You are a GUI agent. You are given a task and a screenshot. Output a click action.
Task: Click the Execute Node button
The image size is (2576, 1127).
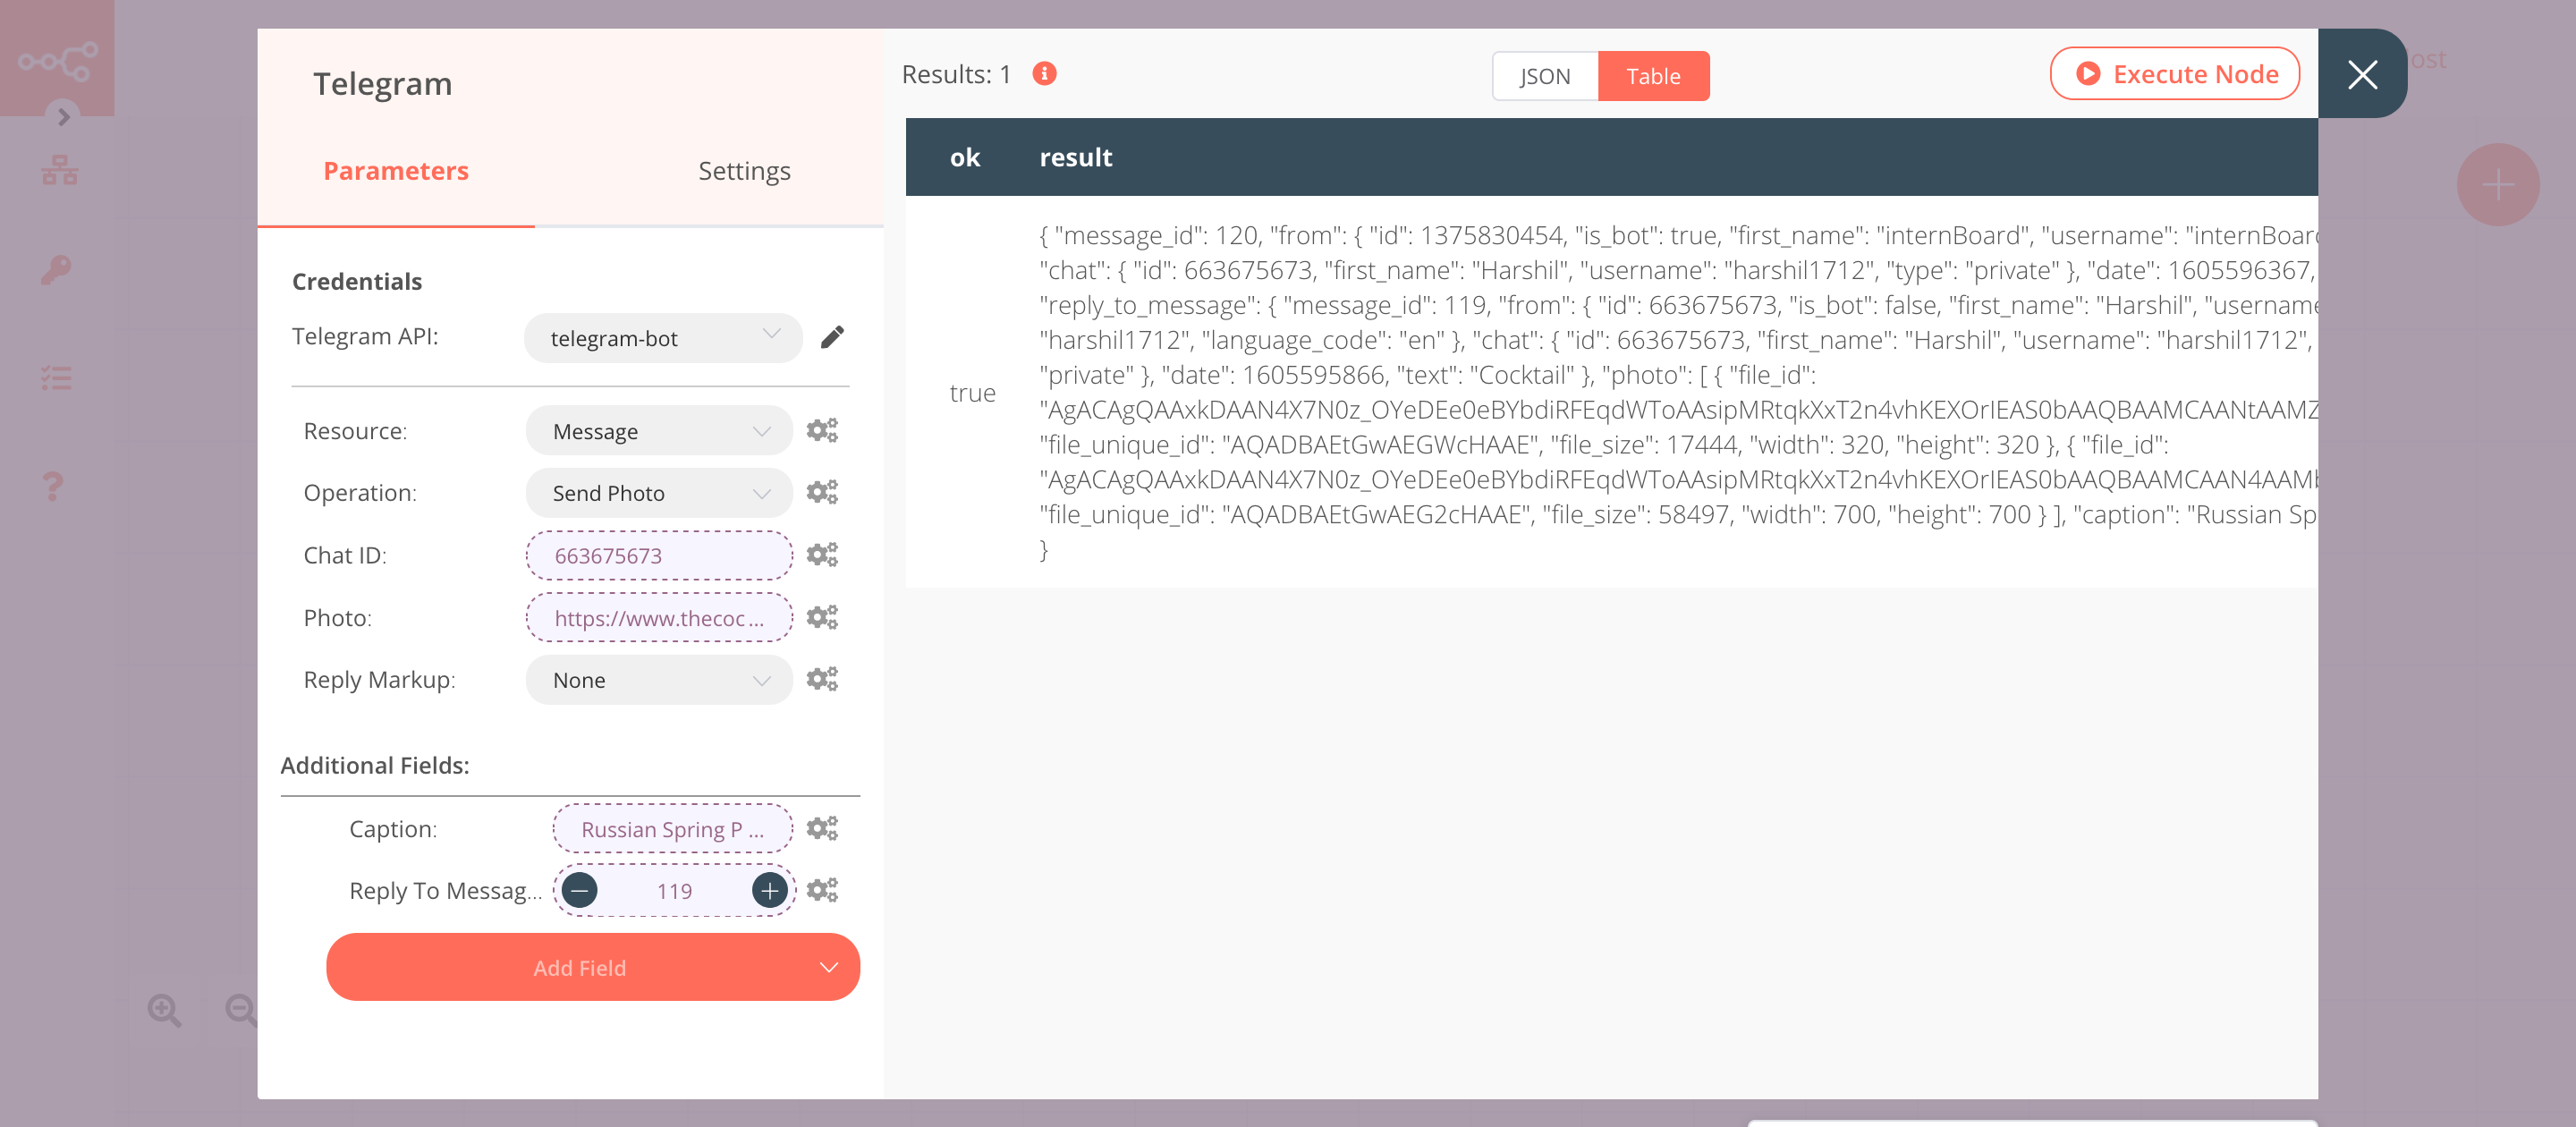(2175, 74)
